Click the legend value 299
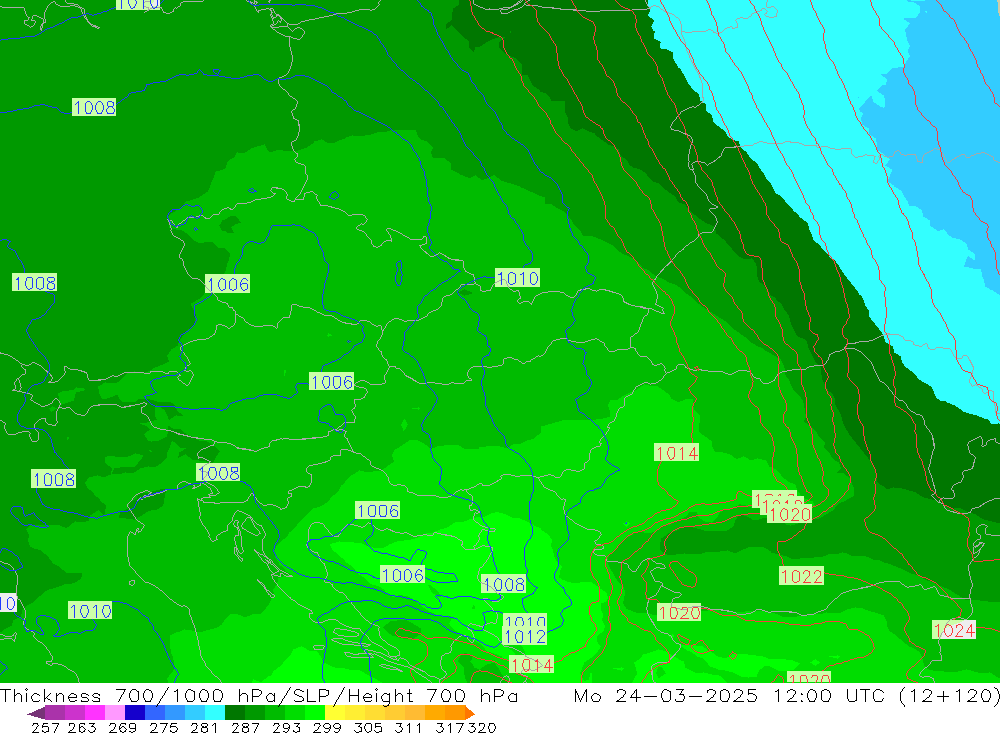1000x733 pixels. (x=327, y=727)
